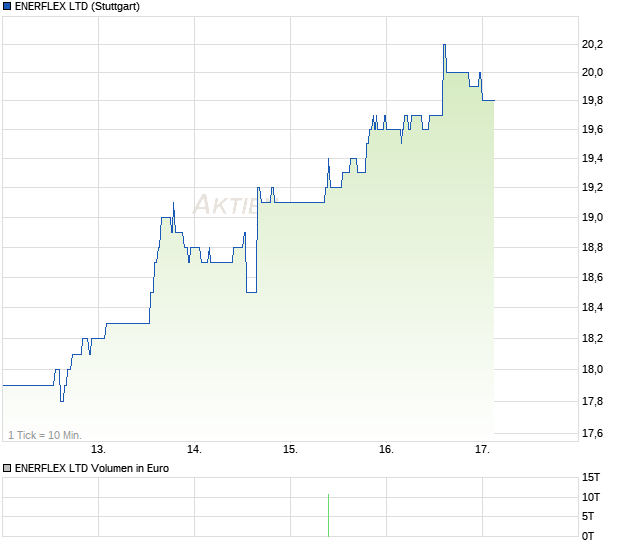The image size is (620, 546).
Task: Click the 18,6 price axis label
Action: pos(592,278)
